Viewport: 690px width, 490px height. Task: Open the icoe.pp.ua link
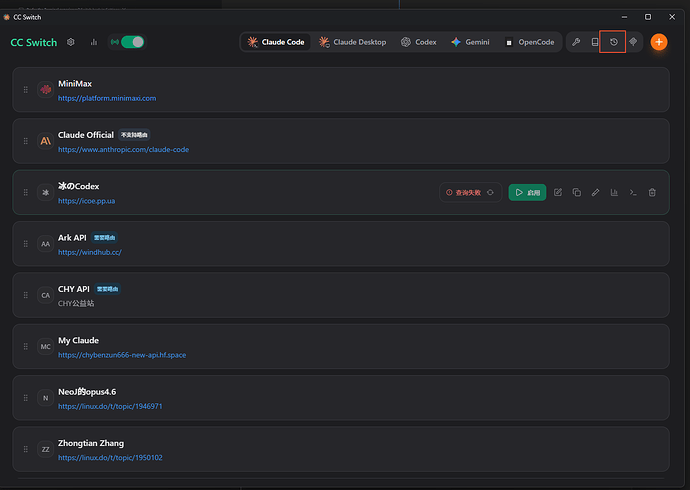click(x=87, y=201)
